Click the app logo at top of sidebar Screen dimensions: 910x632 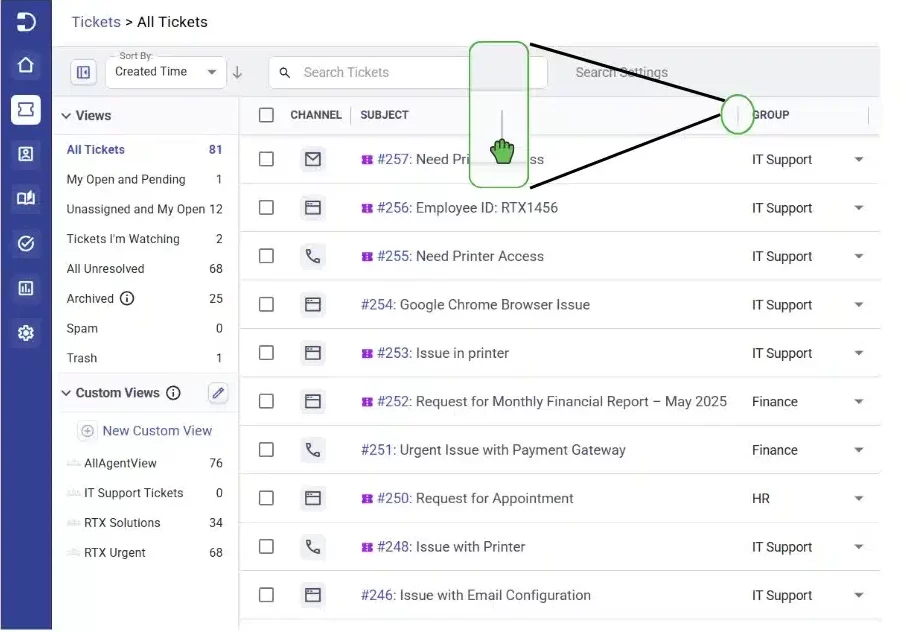26,22
